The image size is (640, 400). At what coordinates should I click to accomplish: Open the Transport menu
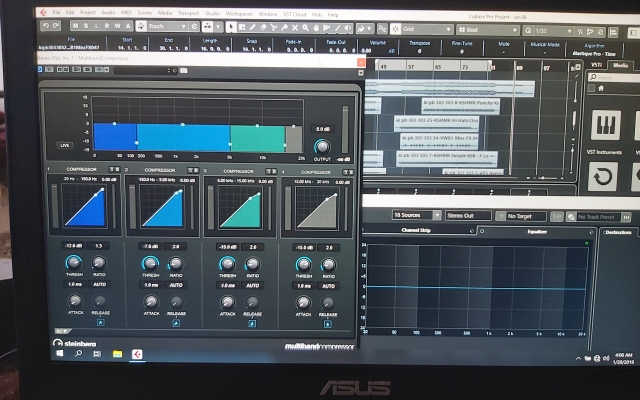(189, 13)
